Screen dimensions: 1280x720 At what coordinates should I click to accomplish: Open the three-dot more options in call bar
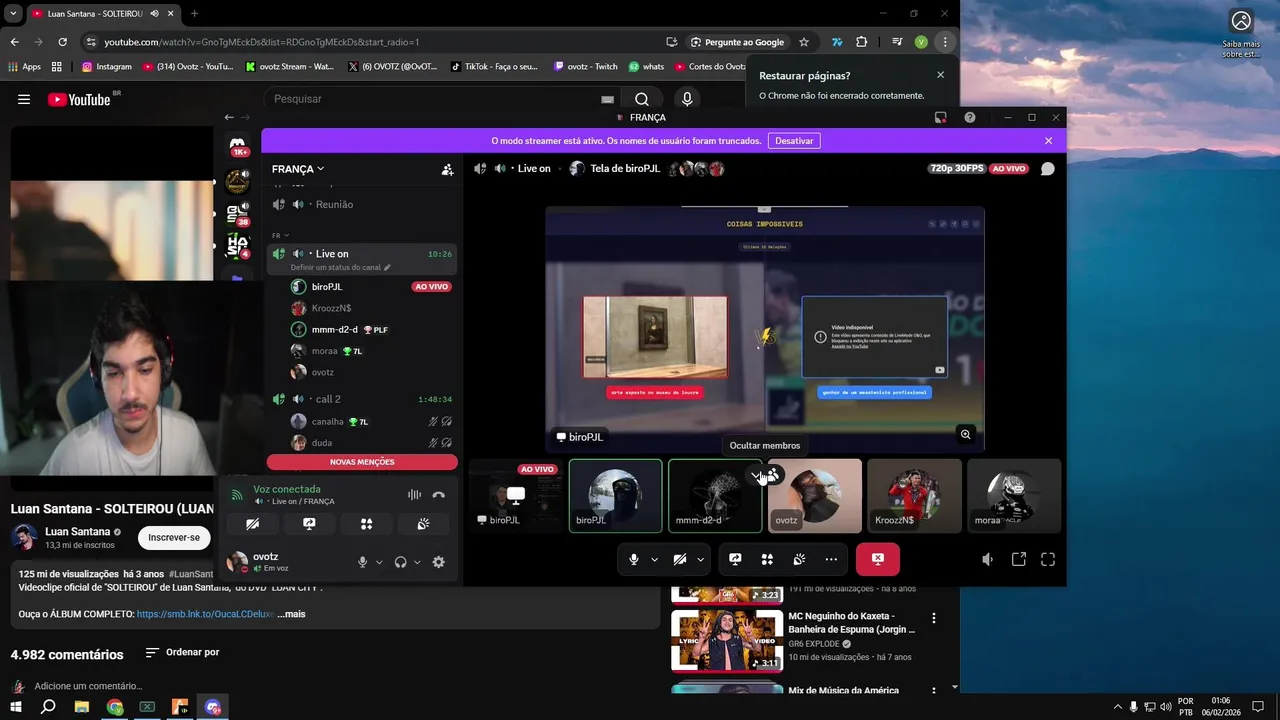[x=831, y=560]
